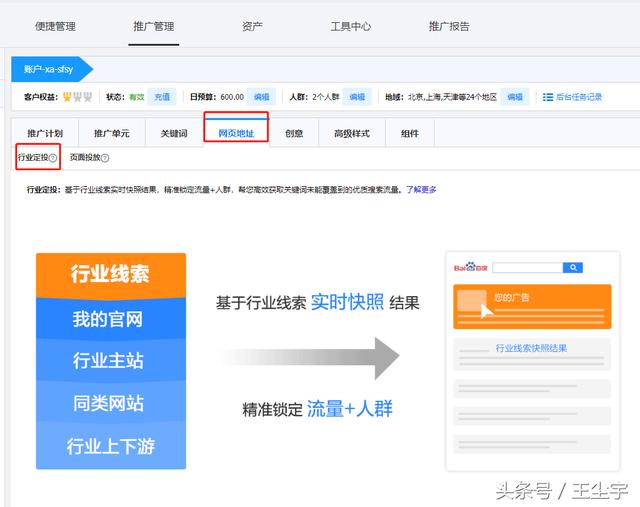Click the 客户权益 trophy icons

tap(77, 97)
